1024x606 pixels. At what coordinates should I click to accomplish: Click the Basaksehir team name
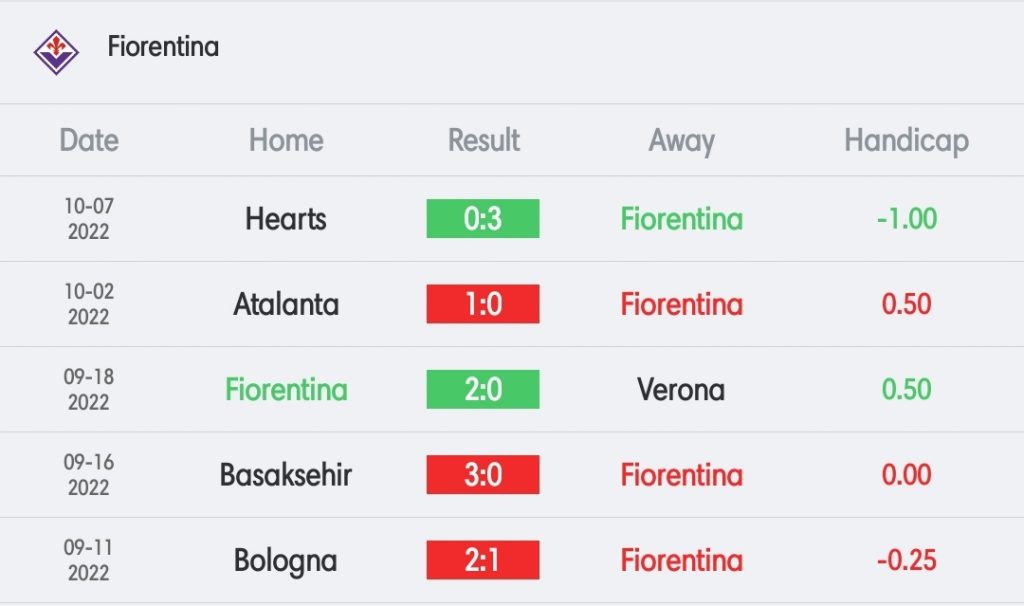[286, 475]
